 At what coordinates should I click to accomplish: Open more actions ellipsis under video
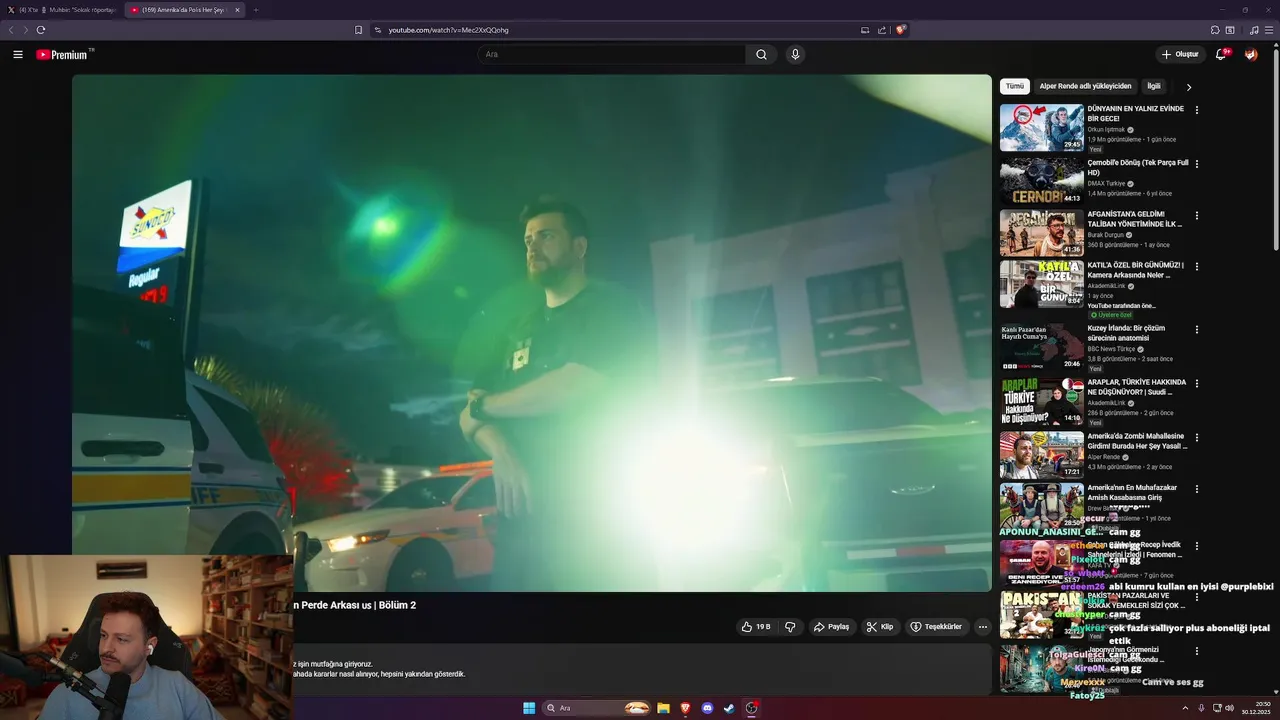983,627
